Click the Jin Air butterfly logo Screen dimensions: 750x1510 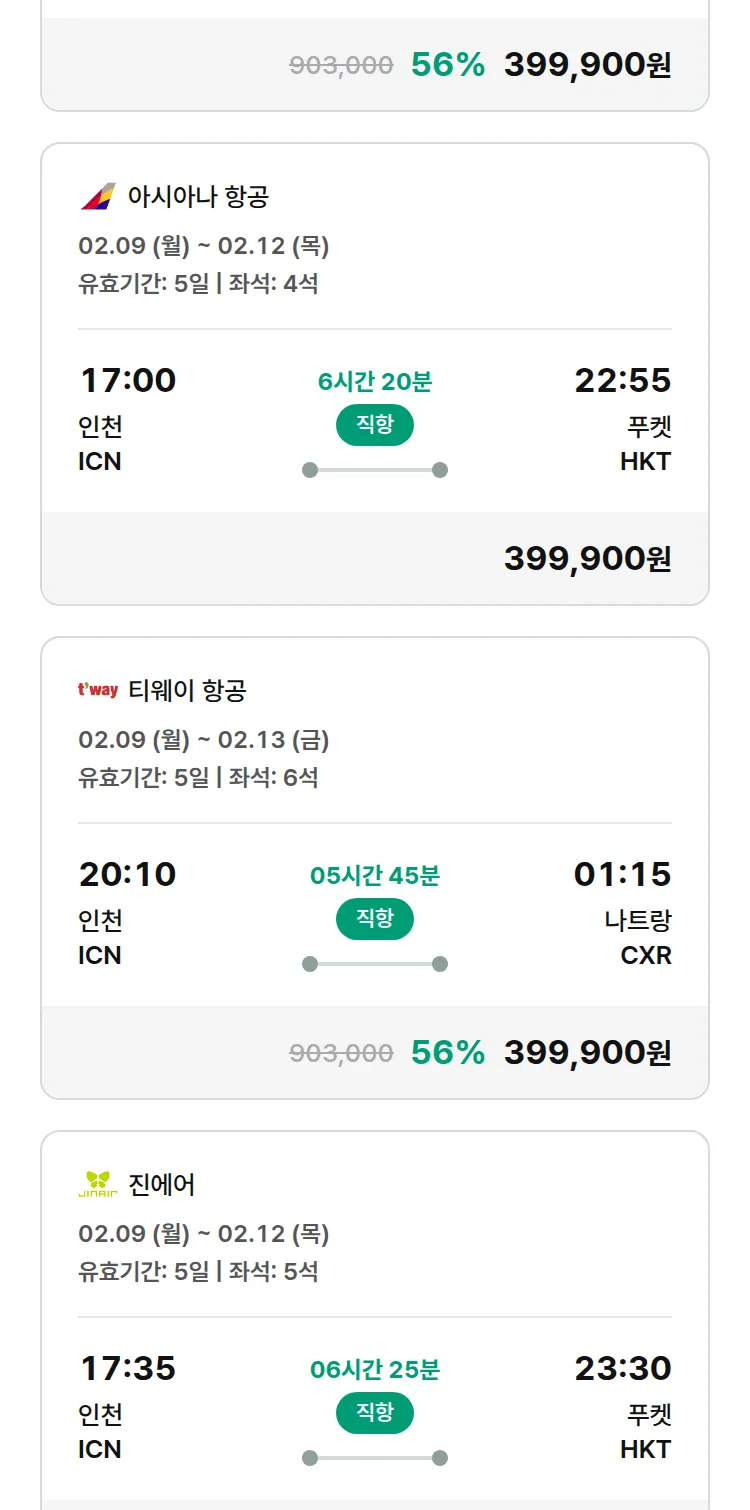coord(98,1184)
